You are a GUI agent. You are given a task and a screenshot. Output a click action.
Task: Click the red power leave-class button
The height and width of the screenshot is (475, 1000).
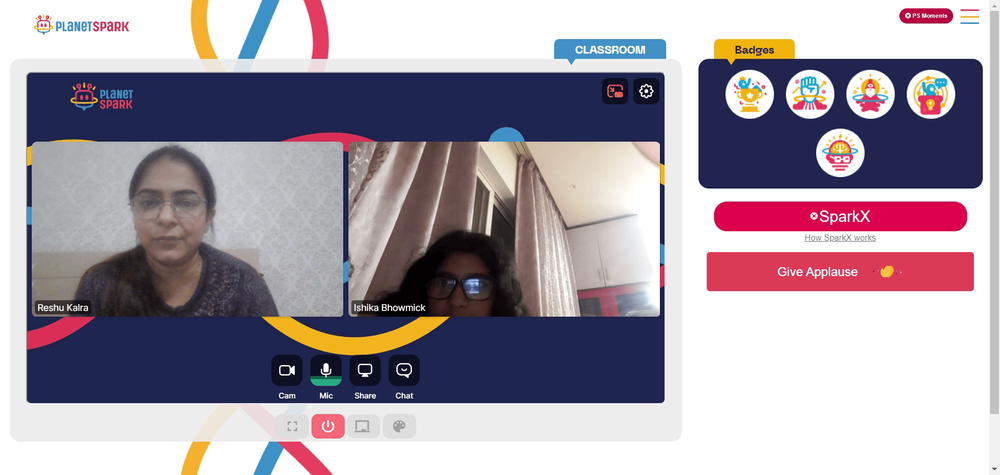click(x=328, y=426)
